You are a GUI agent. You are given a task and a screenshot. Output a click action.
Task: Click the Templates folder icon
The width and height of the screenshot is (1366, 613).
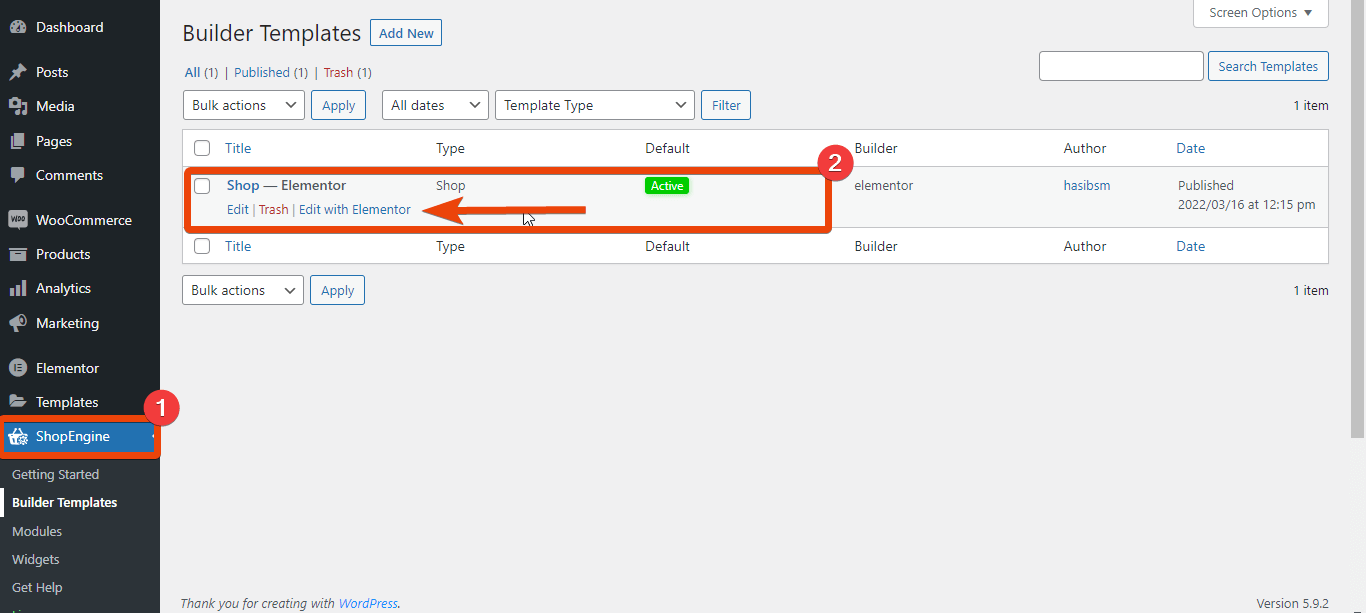(17, 402)
